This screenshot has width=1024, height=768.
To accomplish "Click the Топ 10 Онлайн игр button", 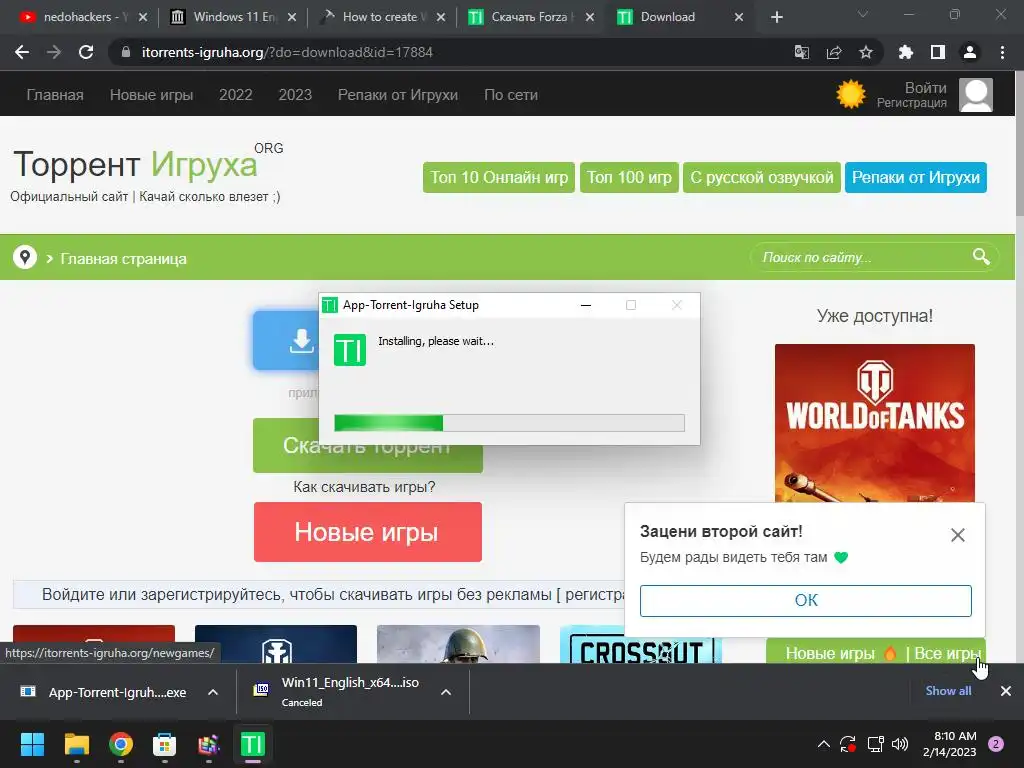I will [499, 178].
